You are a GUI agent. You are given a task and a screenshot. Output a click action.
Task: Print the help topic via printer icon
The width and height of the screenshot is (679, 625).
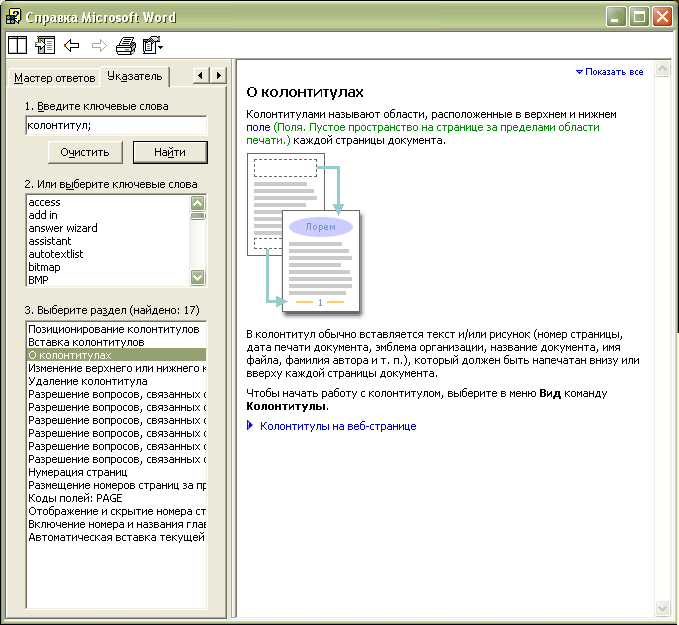(x=126, y=45)
